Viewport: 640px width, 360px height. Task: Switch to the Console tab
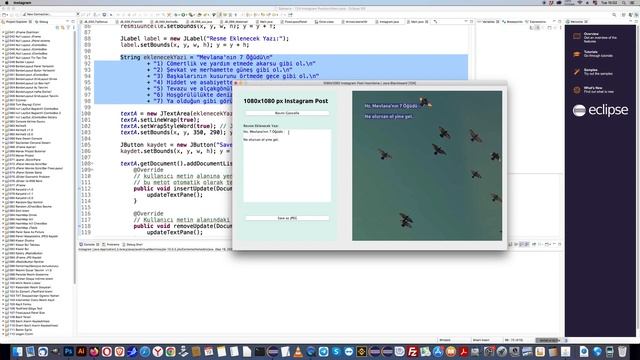(89, 244)
